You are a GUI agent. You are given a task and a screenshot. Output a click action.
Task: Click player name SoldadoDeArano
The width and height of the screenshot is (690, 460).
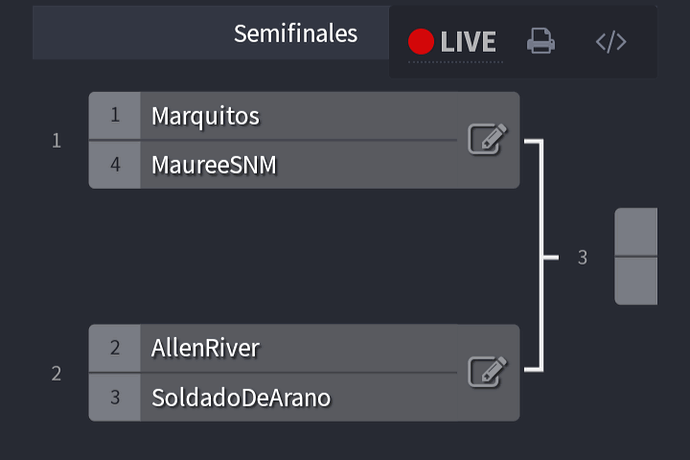(x=241, y=397)
